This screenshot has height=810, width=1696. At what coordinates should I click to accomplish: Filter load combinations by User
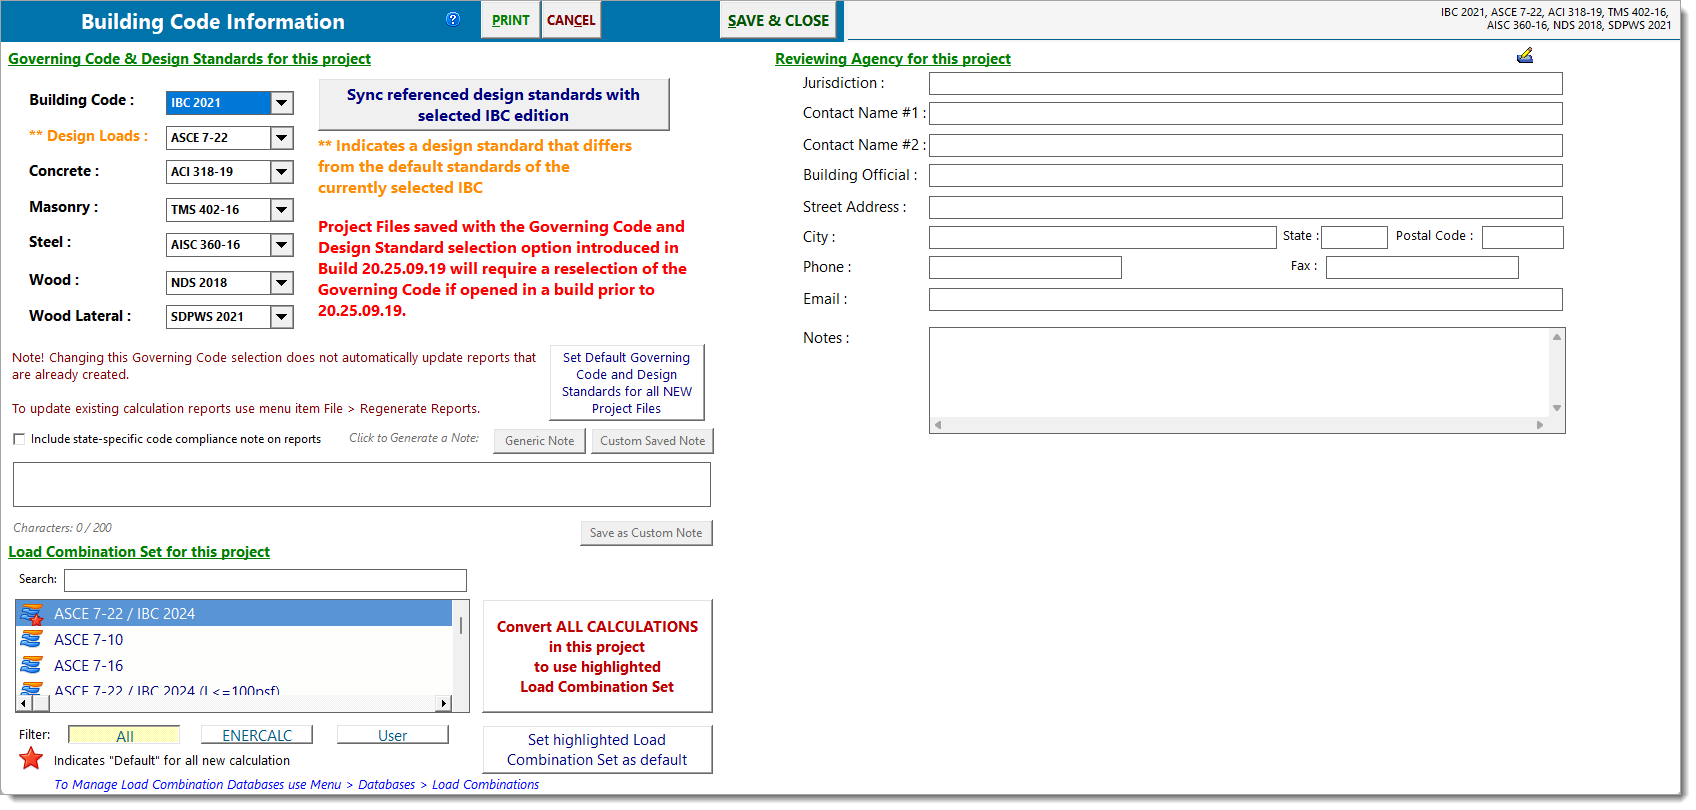click(392, 735)
